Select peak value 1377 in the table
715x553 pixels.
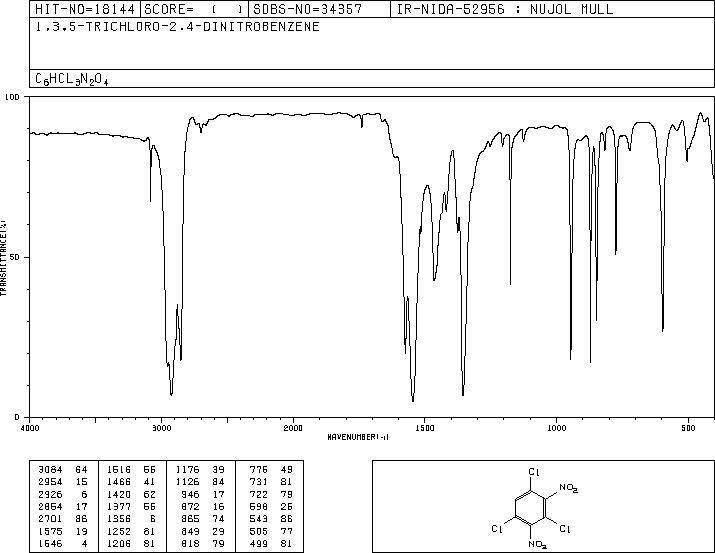click(x=119, y=506)
